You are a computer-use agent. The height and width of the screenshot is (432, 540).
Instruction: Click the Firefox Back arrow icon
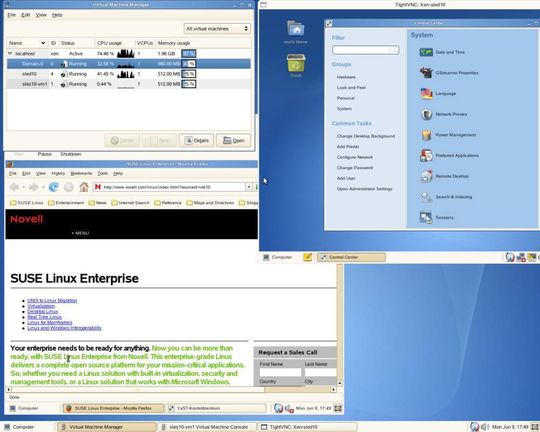pos(14,187)
